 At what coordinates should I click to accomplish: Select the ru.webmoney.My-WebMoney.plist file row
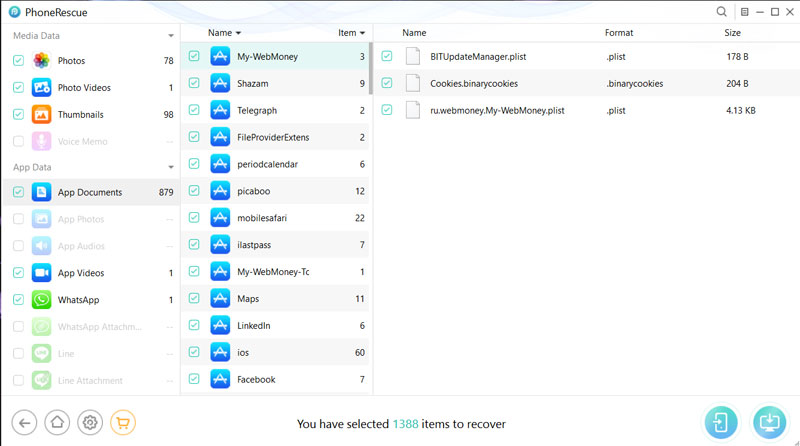(x=497, y=110)
